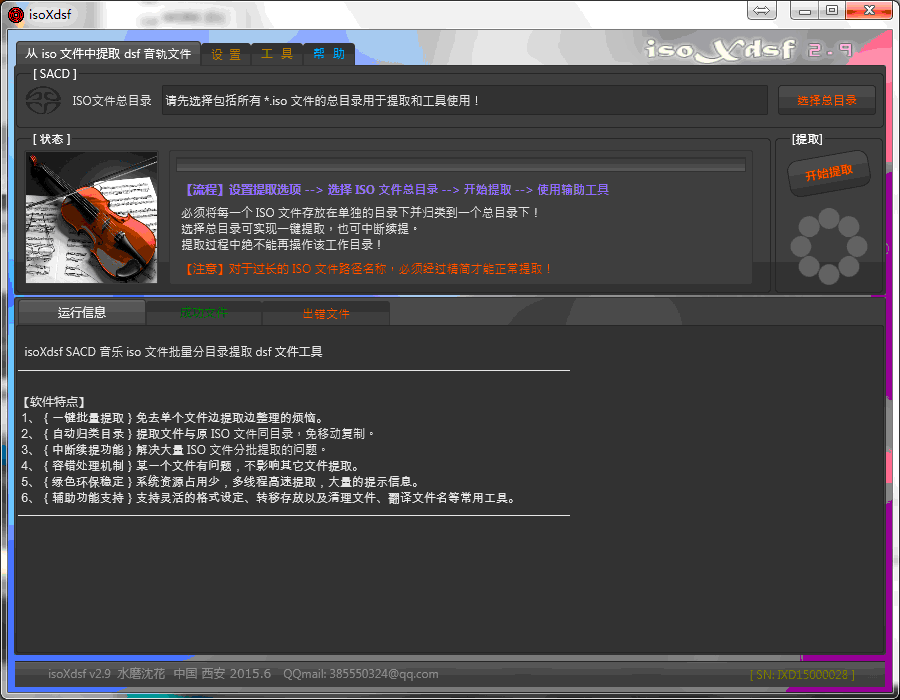The image size is (900, 700).
Task: Click the SACD disc logo icon
Action: coord(43,100)
